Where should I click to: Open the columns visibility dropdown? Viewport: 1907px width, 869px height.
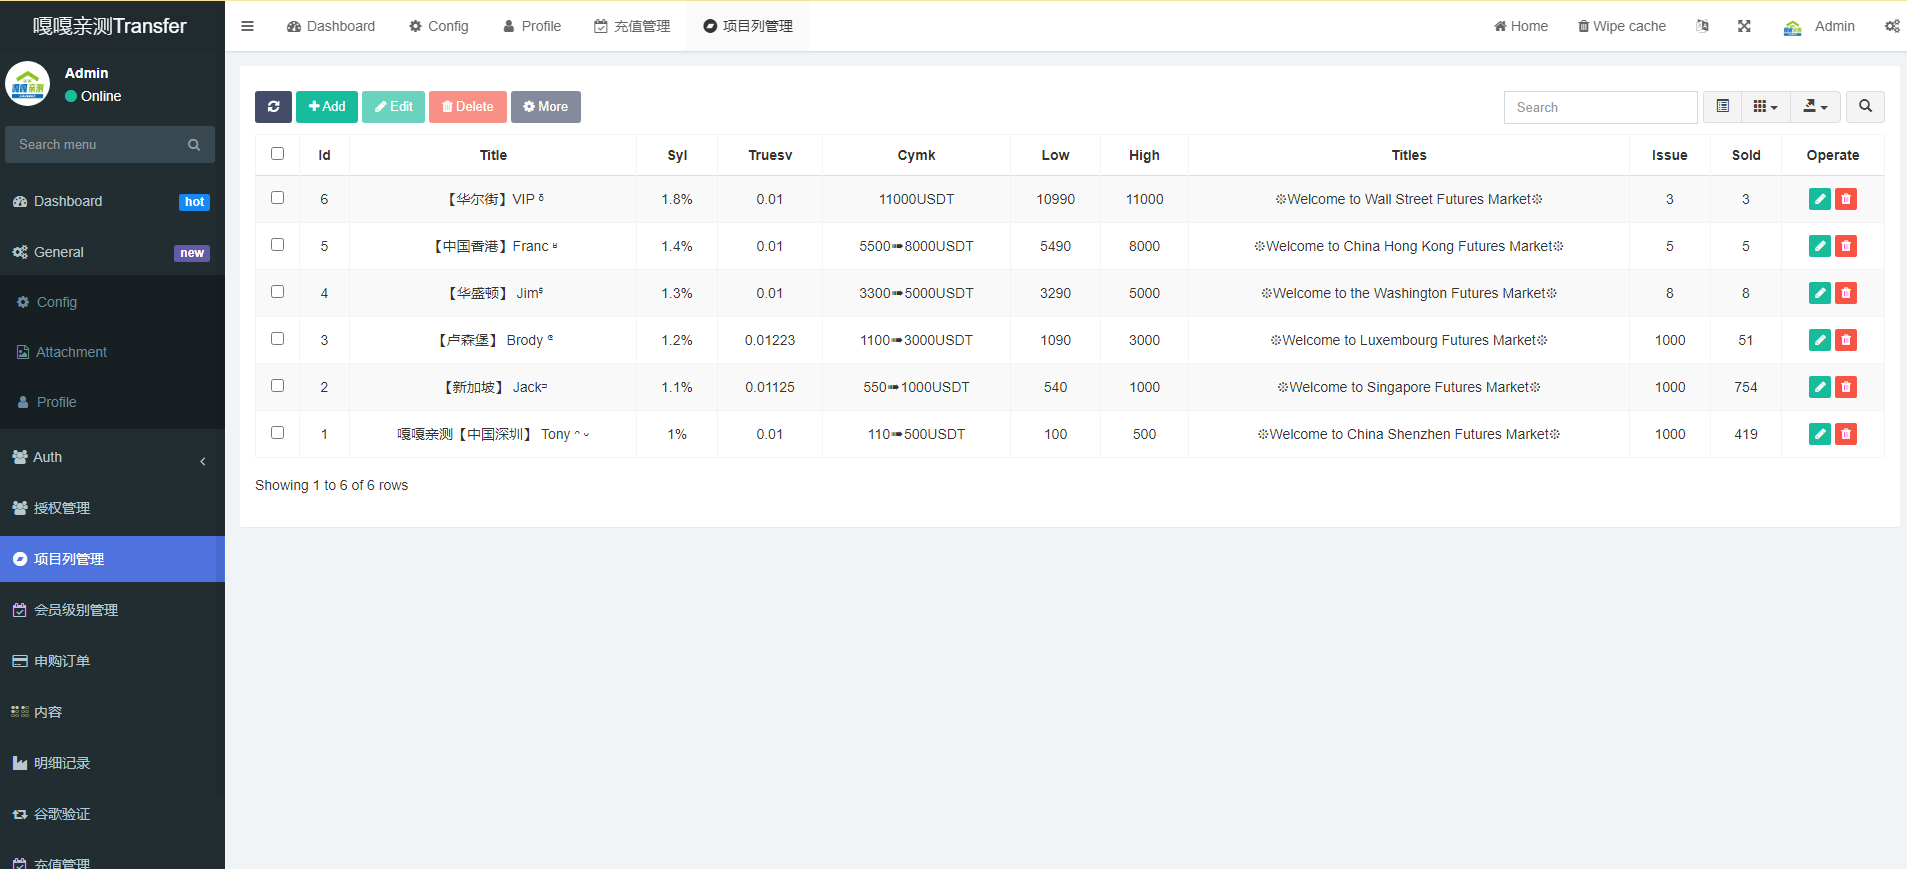click(x=1765, y=107)
